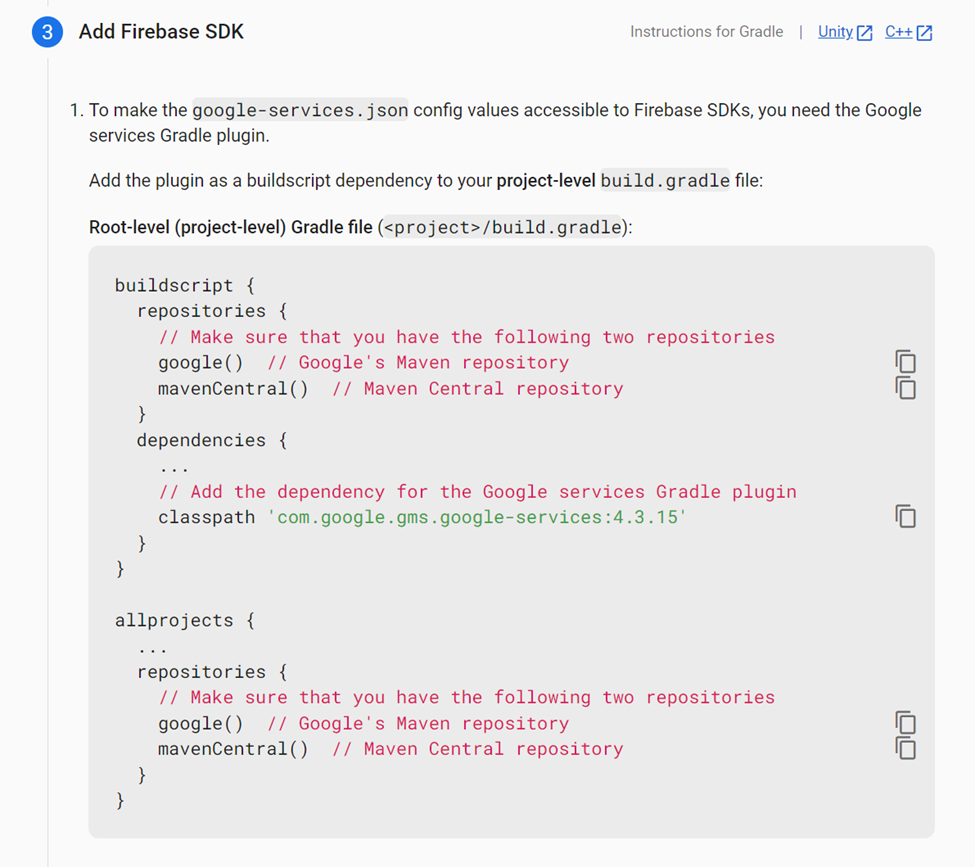Click "Root-level (project-level) Gradle file" label

(231, 227)
